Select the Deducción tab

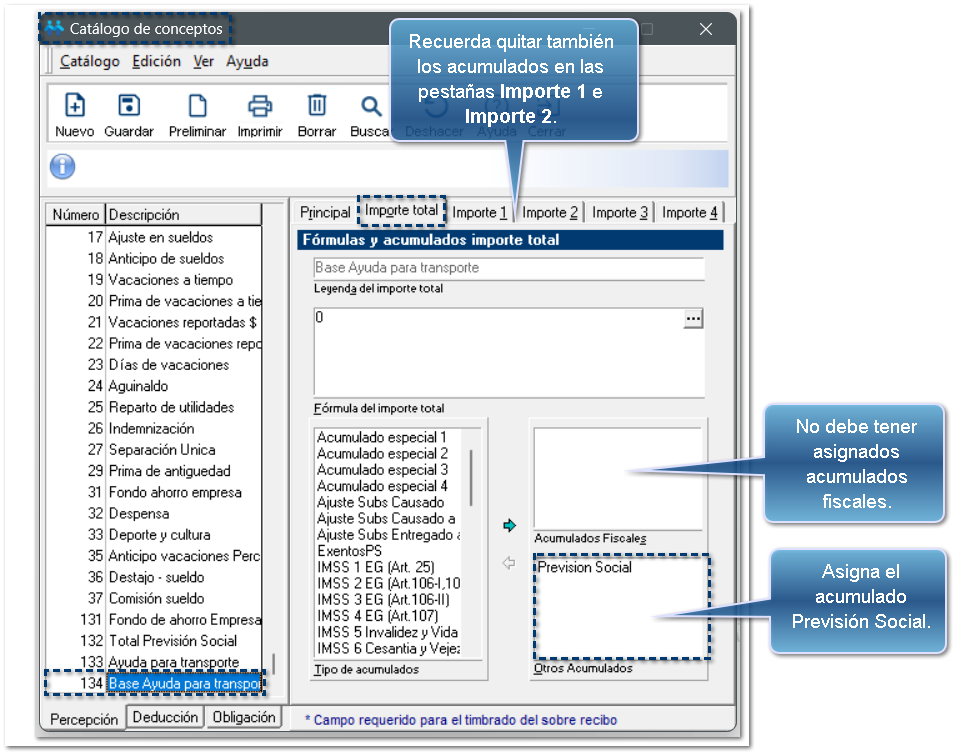click(166, 717)
